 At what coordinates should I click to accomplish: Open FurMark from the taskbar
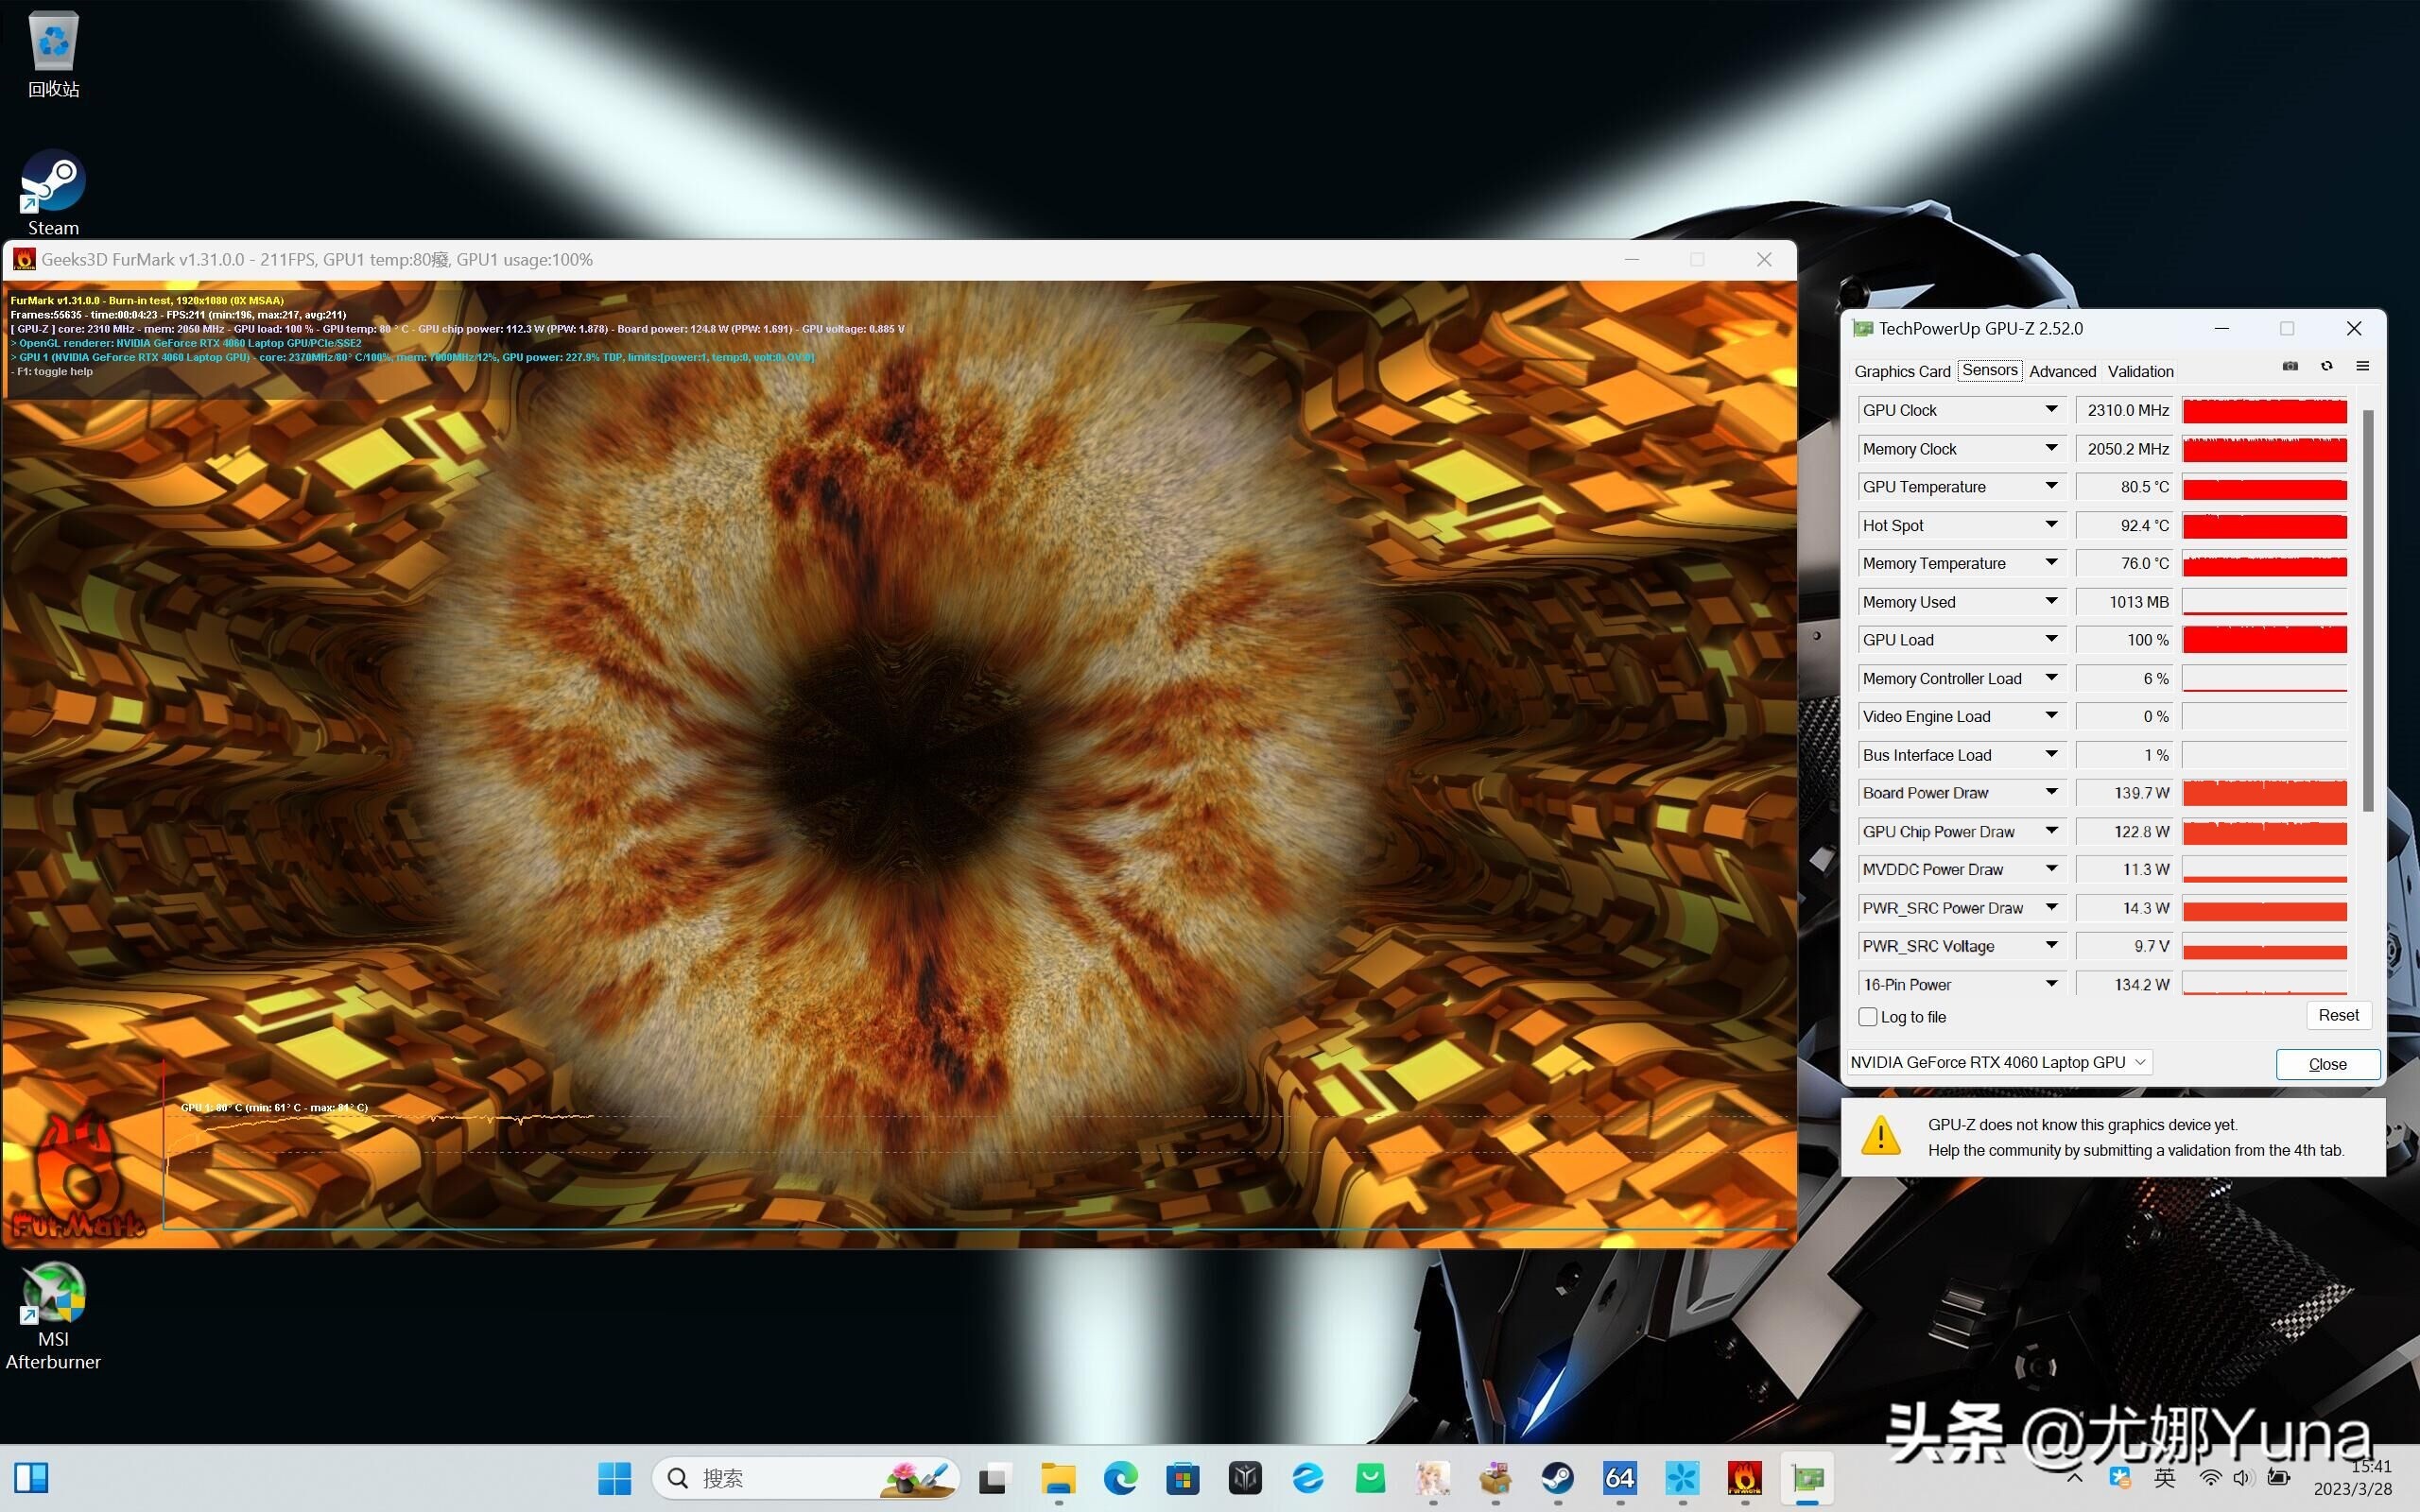1744,1478
